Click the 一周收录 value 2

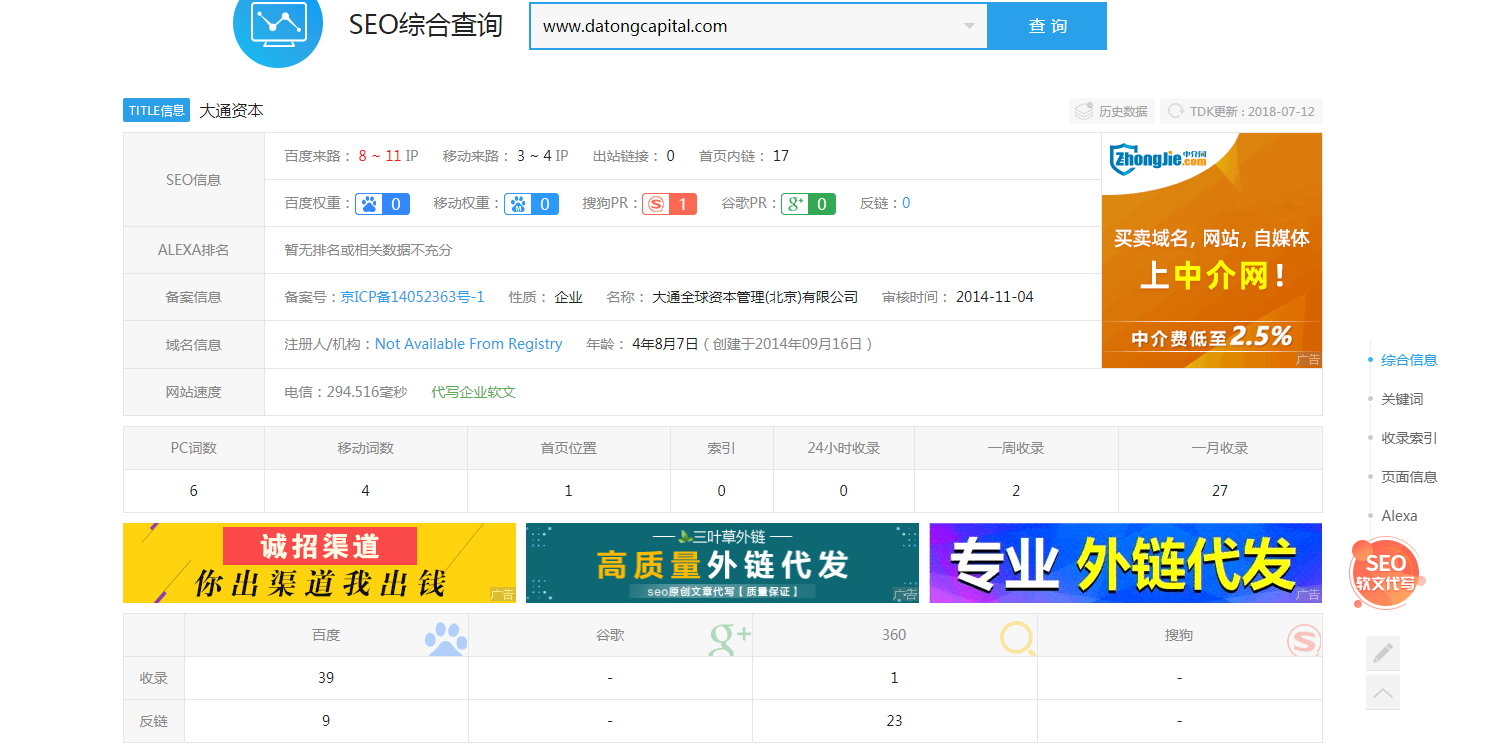click(1016, 491)
